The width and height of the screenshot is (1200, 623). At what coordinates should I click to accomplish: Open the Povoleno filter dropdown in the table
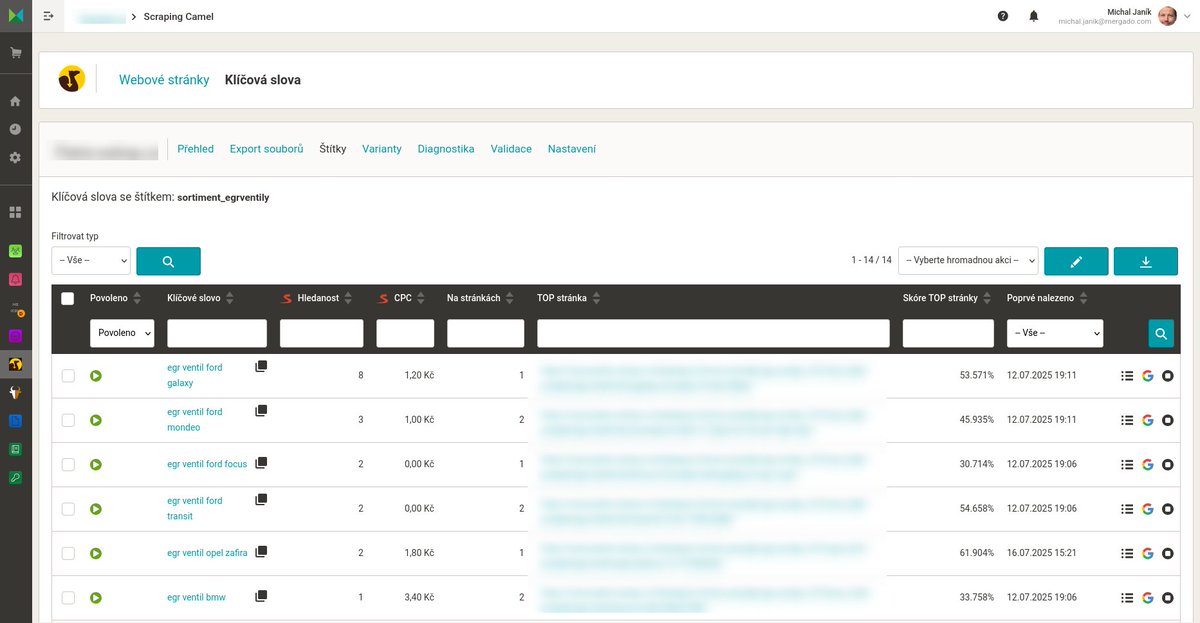(121, 332)
